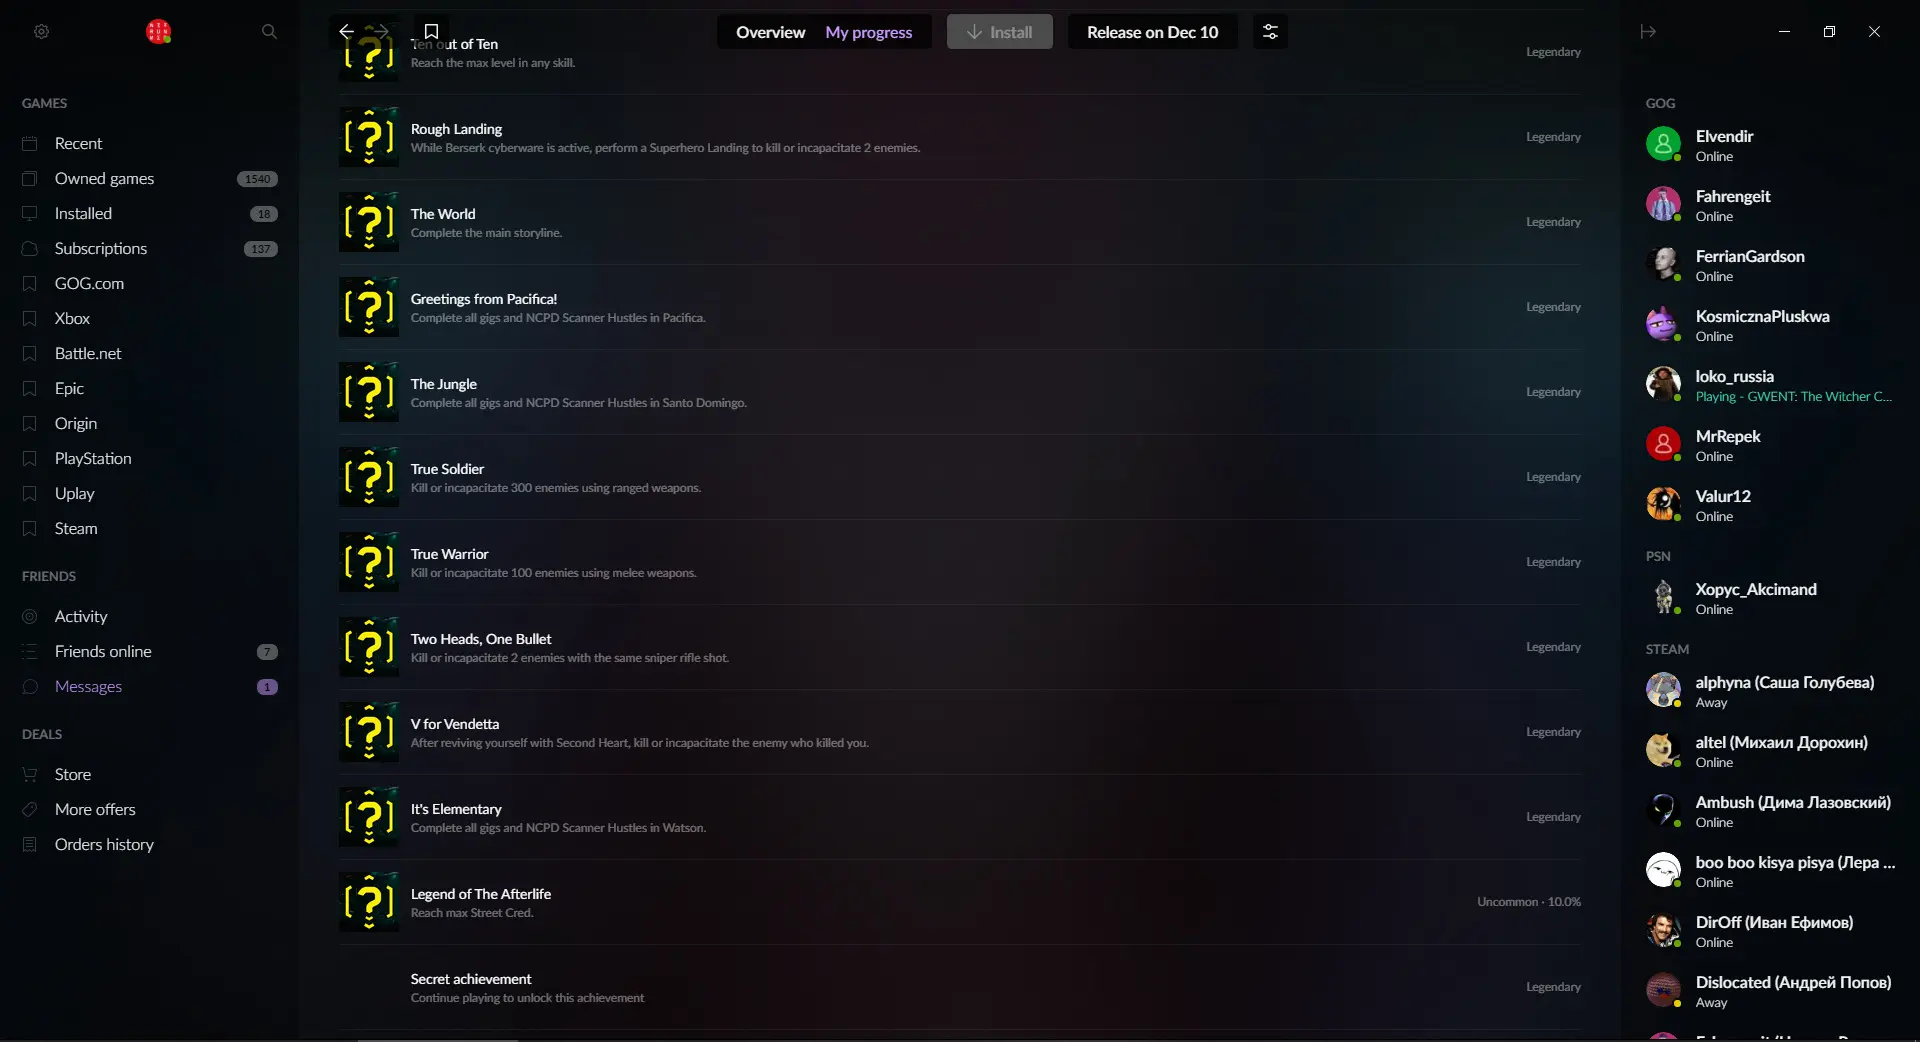Open More offers

click(x=95, y=809)
